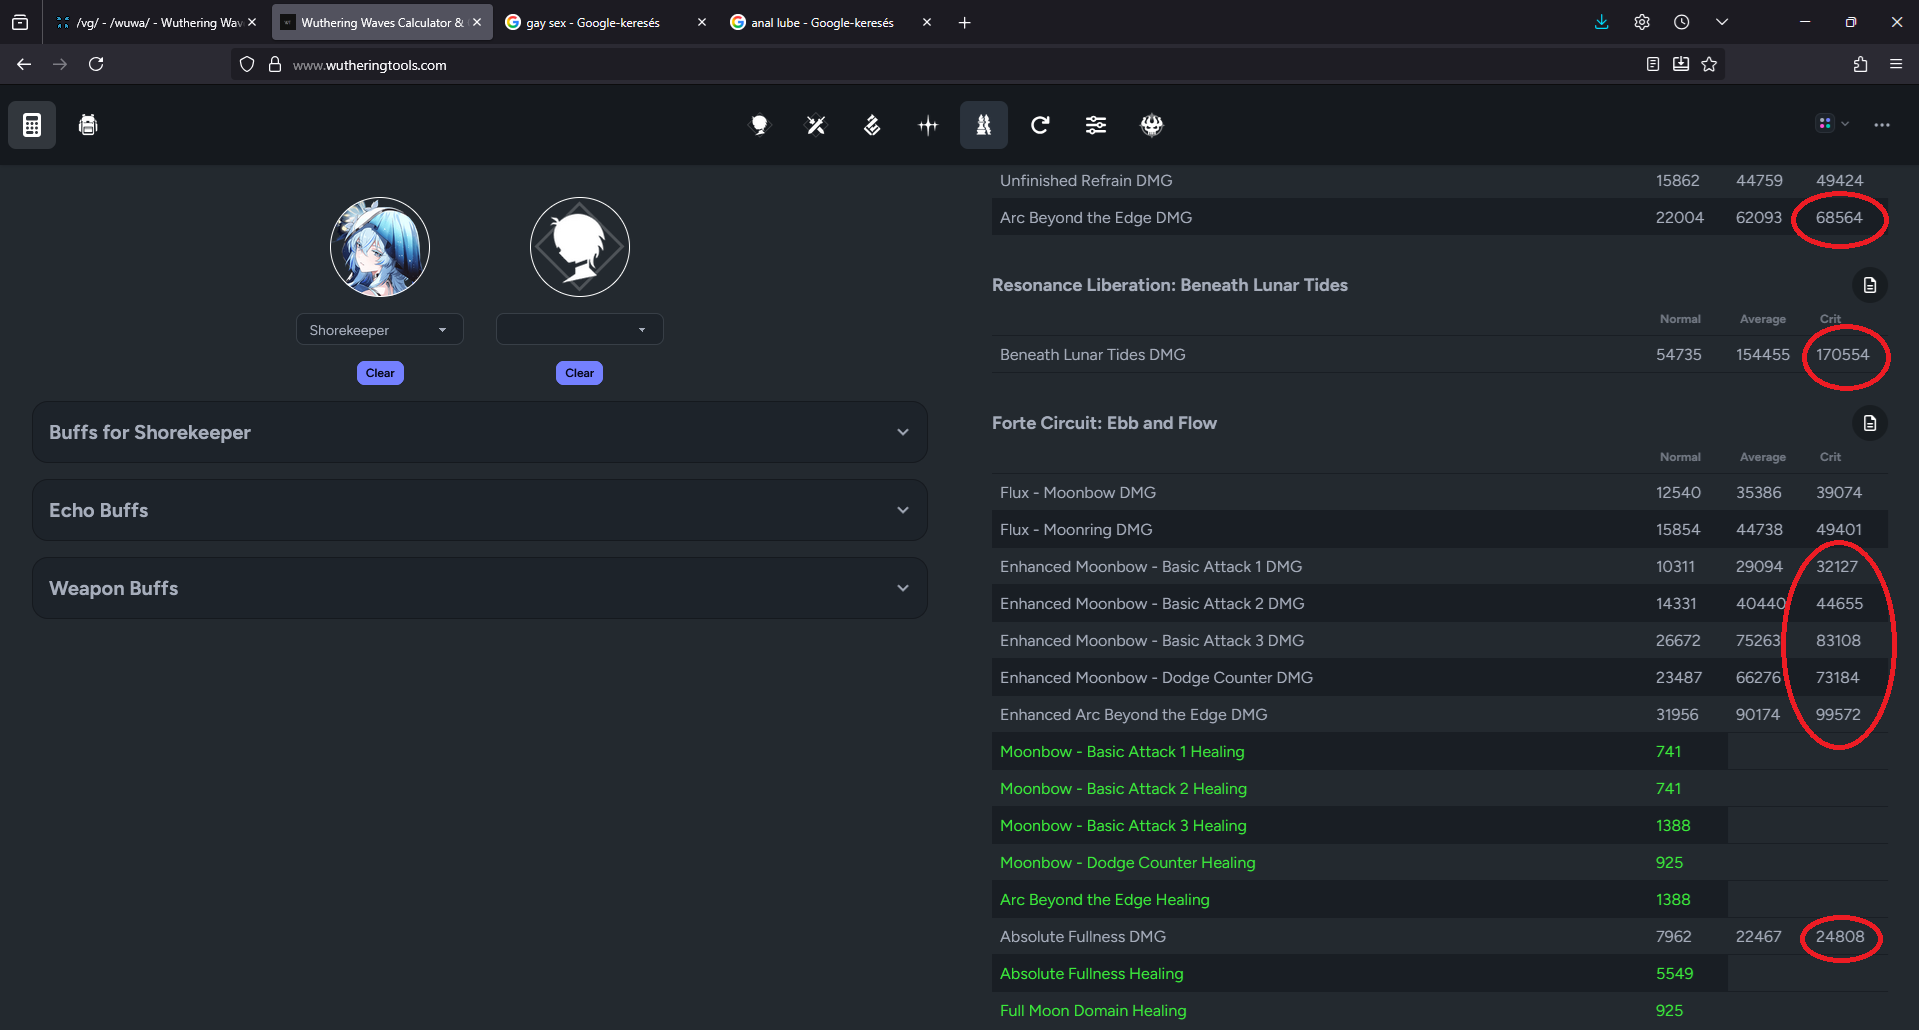Open the backpack inventory icon
This screenshot has width=1919, height=1030.
point(88,125)
